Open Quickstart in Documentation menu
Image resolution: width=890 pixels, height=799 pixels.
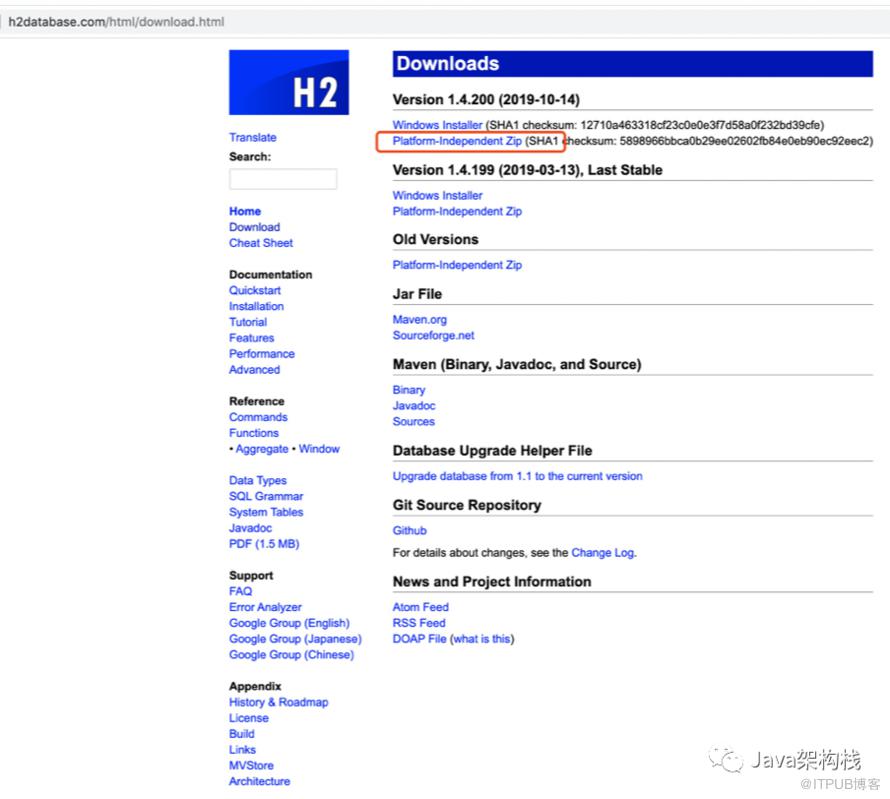pos(254,291)
